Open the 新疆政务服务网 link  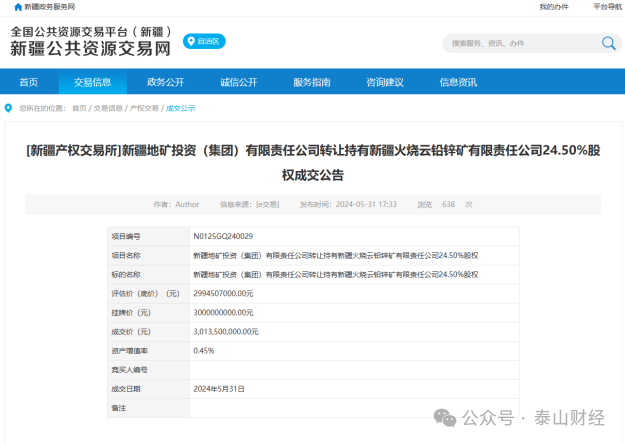coord(49,7)
